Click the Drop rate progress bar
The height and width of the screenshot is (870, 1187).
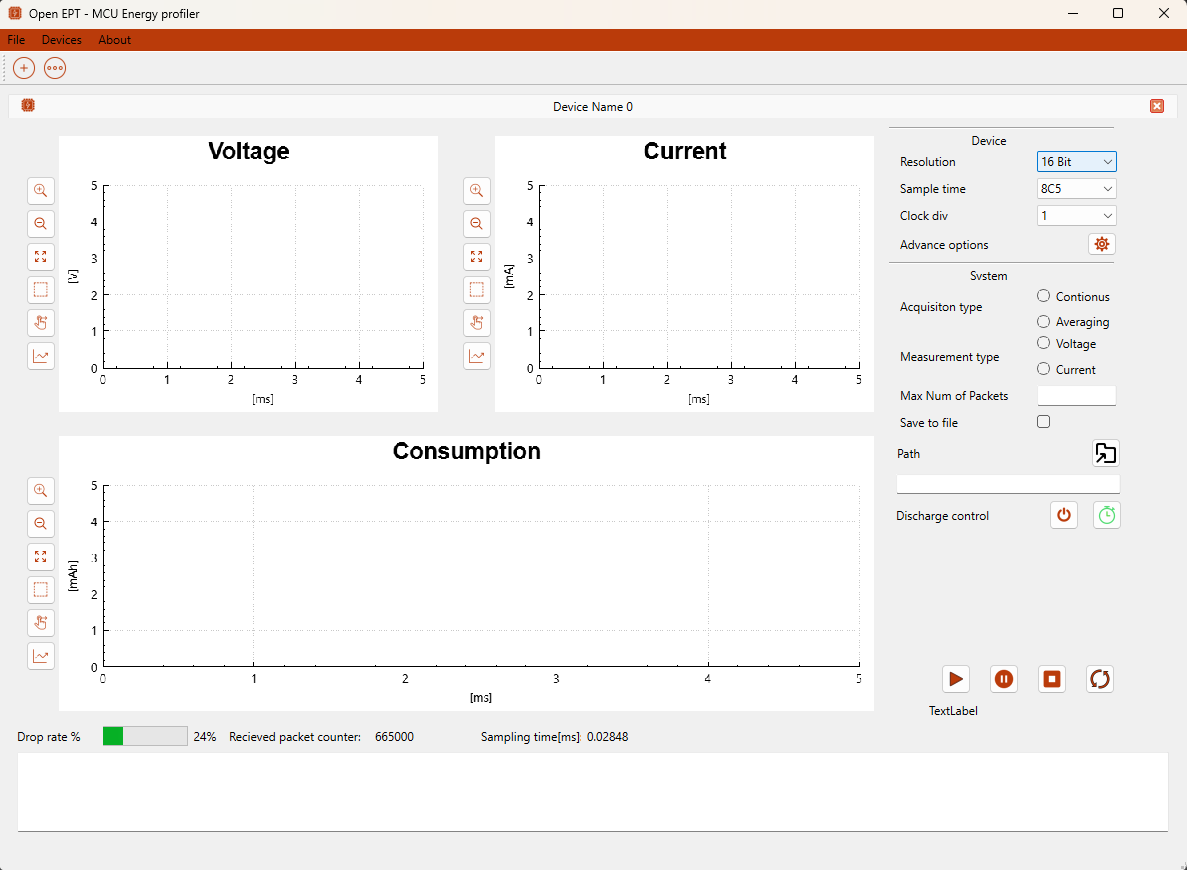tap(145, 737)
